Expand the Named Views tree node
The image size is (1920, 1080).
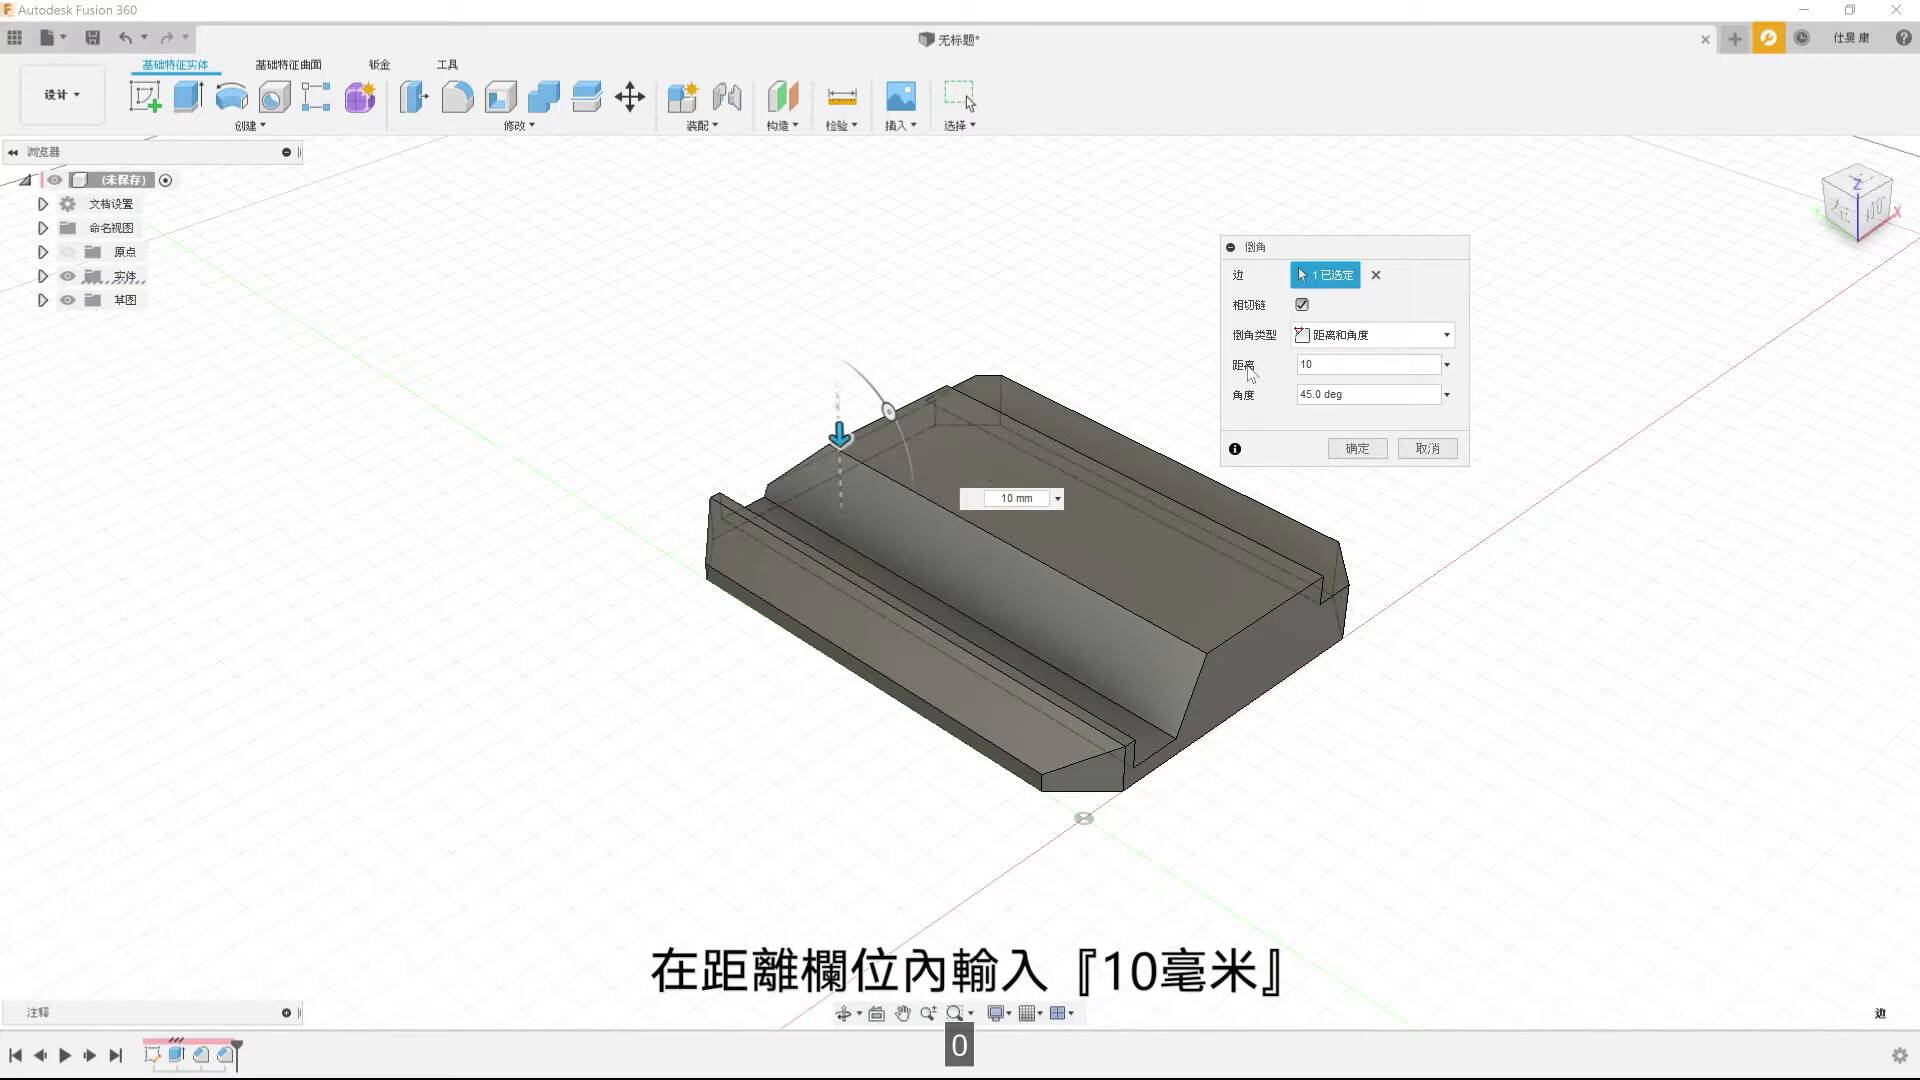43,228
